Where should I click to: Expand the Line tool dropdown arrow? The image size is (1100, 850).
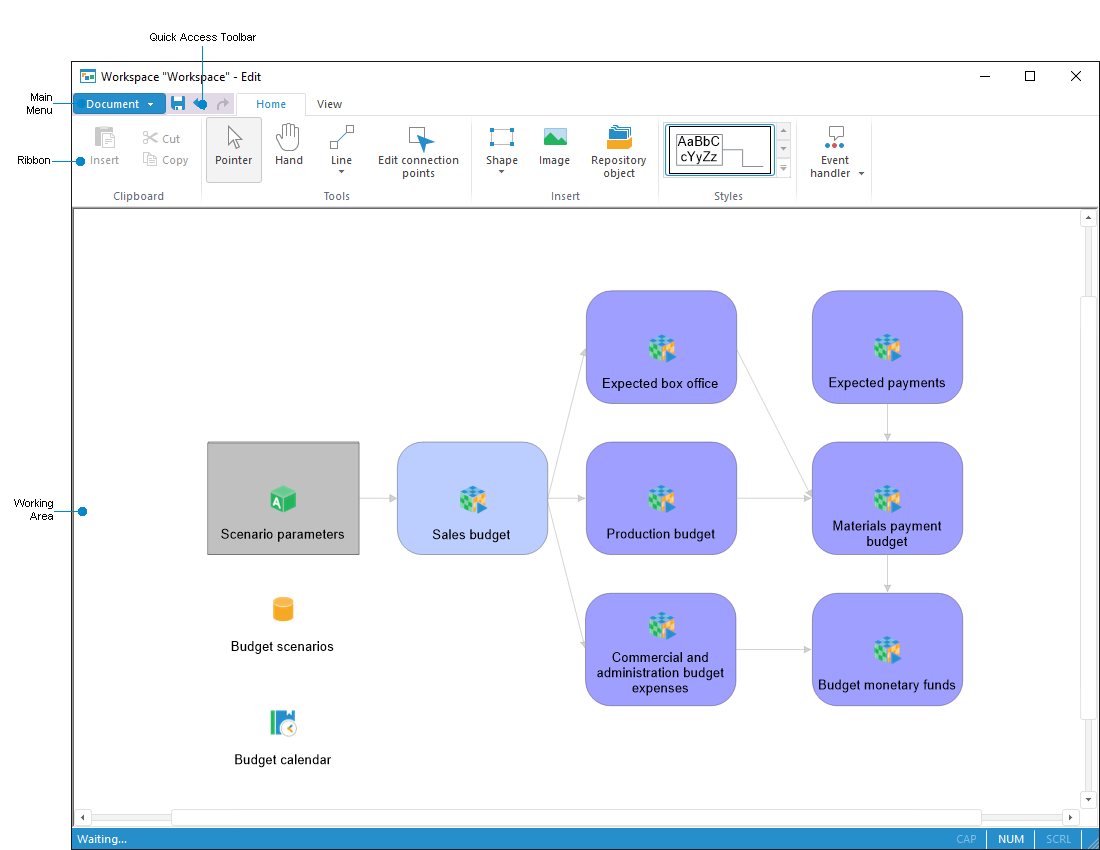coord(342,172)
